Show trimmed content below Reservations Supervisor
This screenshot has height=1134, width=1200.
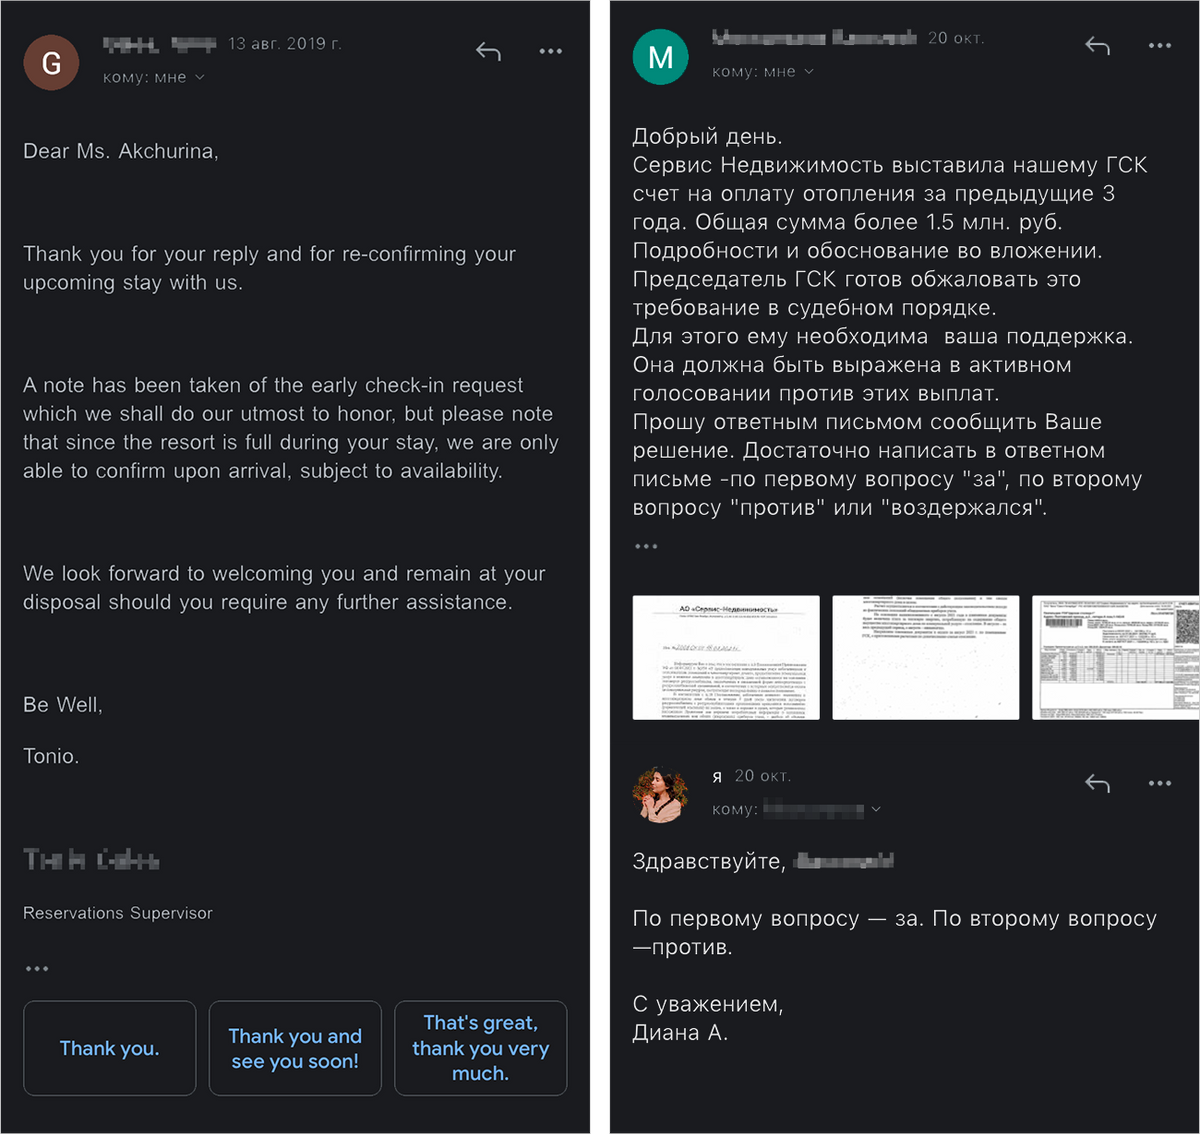pyautogui.click(x=37, y=968)
